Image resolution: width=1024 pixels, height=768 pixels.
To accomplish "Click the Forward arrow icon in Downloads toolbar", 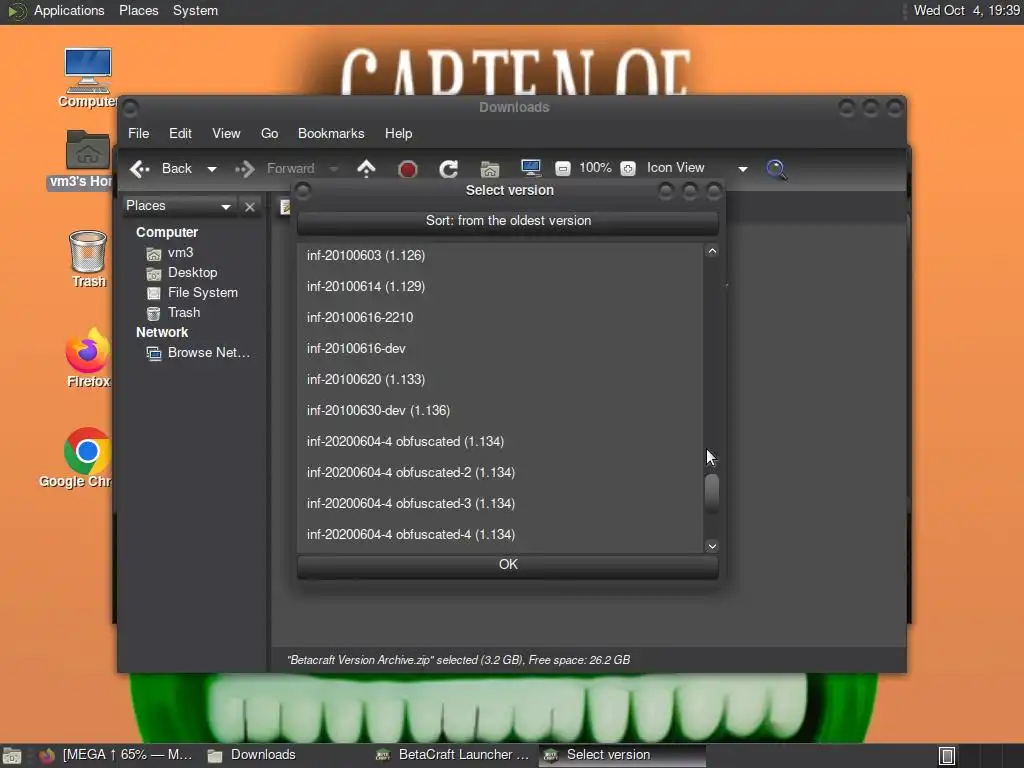I will [245, 169].
